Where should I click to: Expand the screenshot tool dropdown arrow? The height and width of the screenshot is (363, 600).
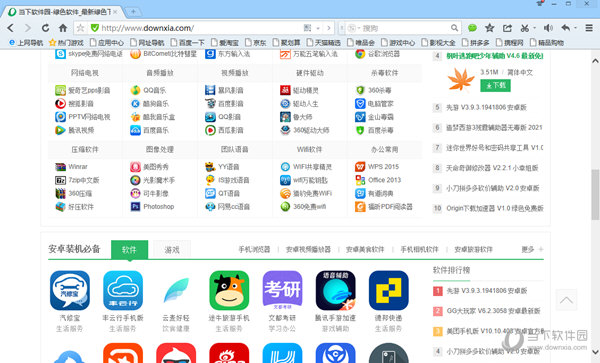(x=535, y=28)
